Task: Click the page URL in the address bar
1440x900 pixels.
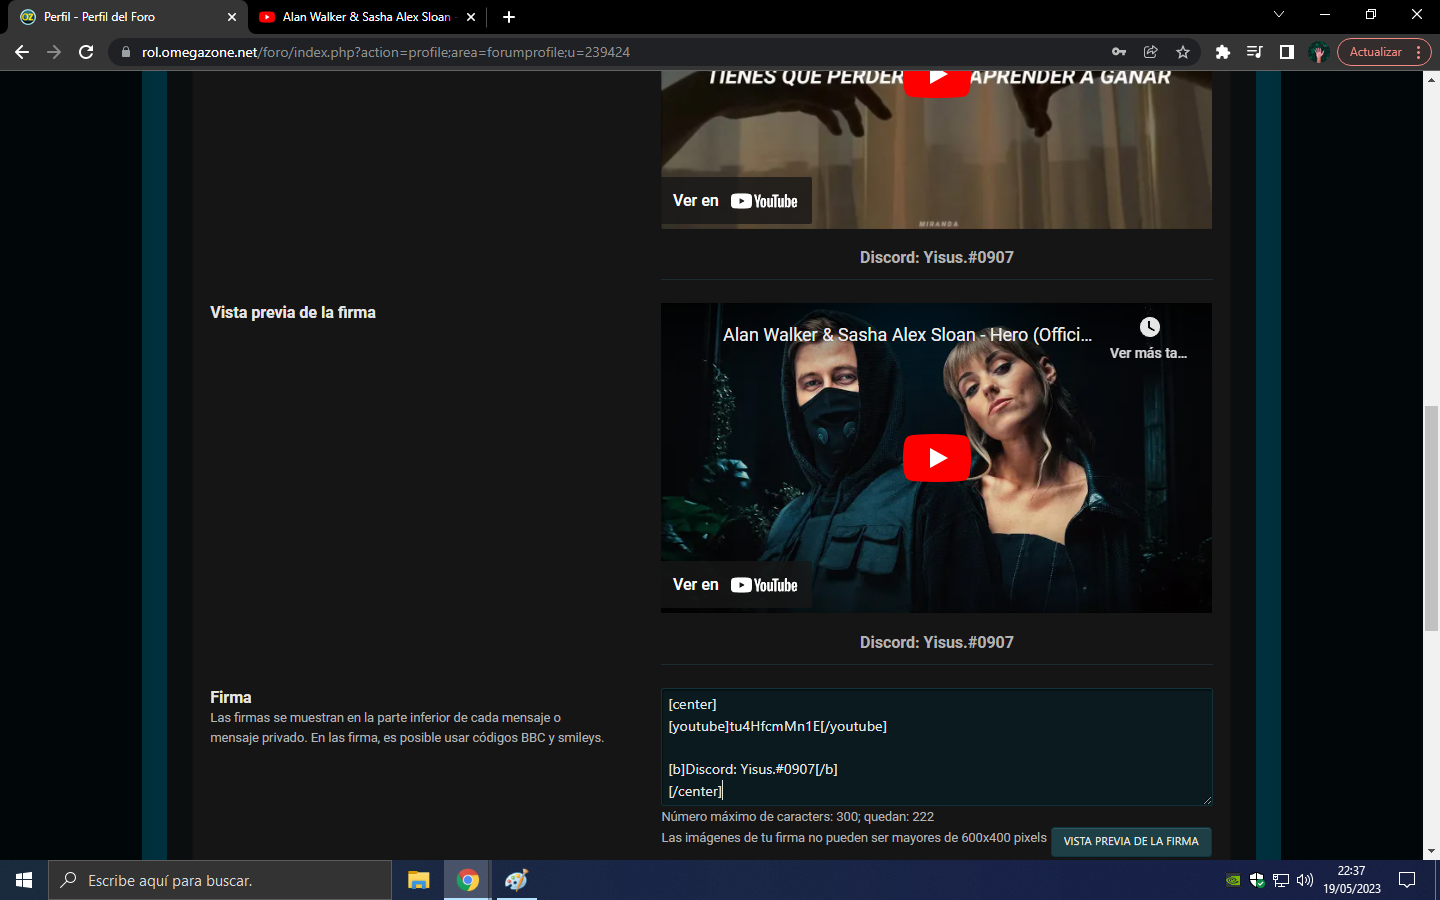Action: tap(386, 52)
